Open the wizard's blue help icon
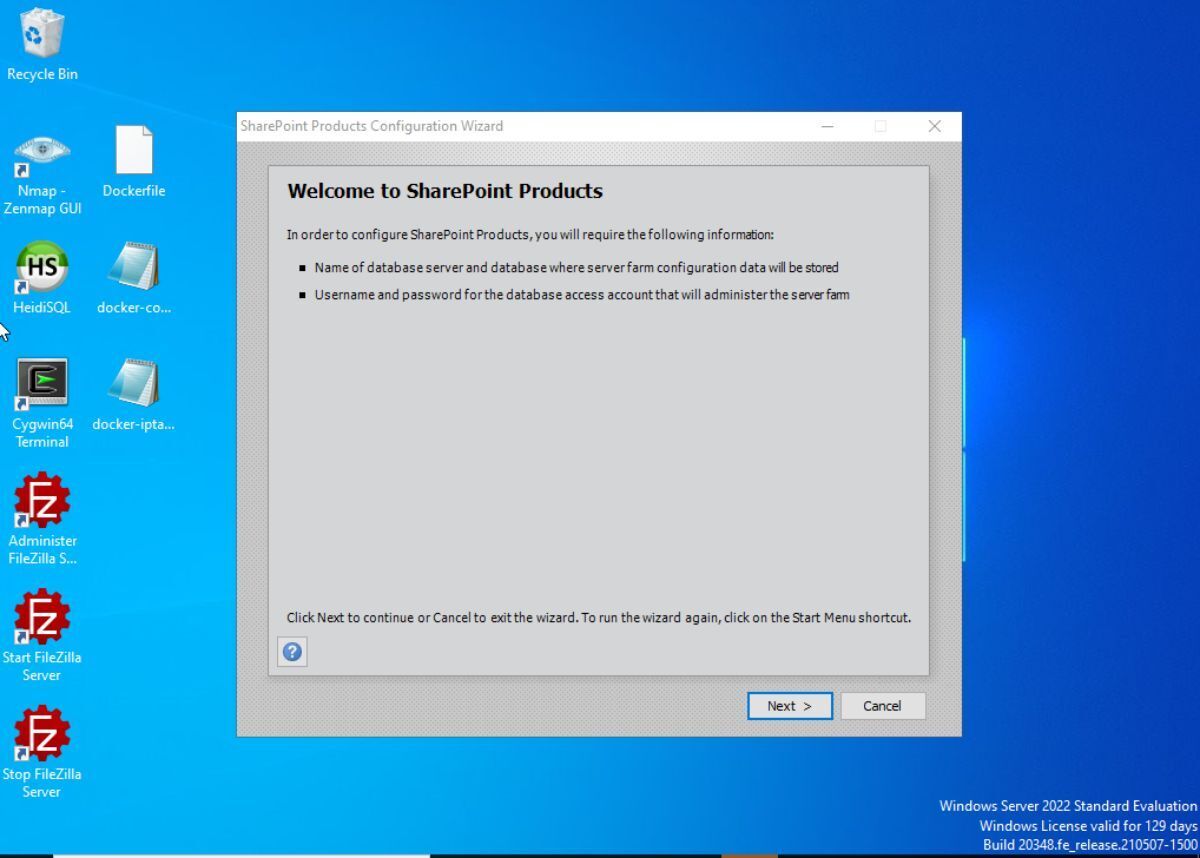This screenshot has width=1200, height=858. tap(292, 652)
